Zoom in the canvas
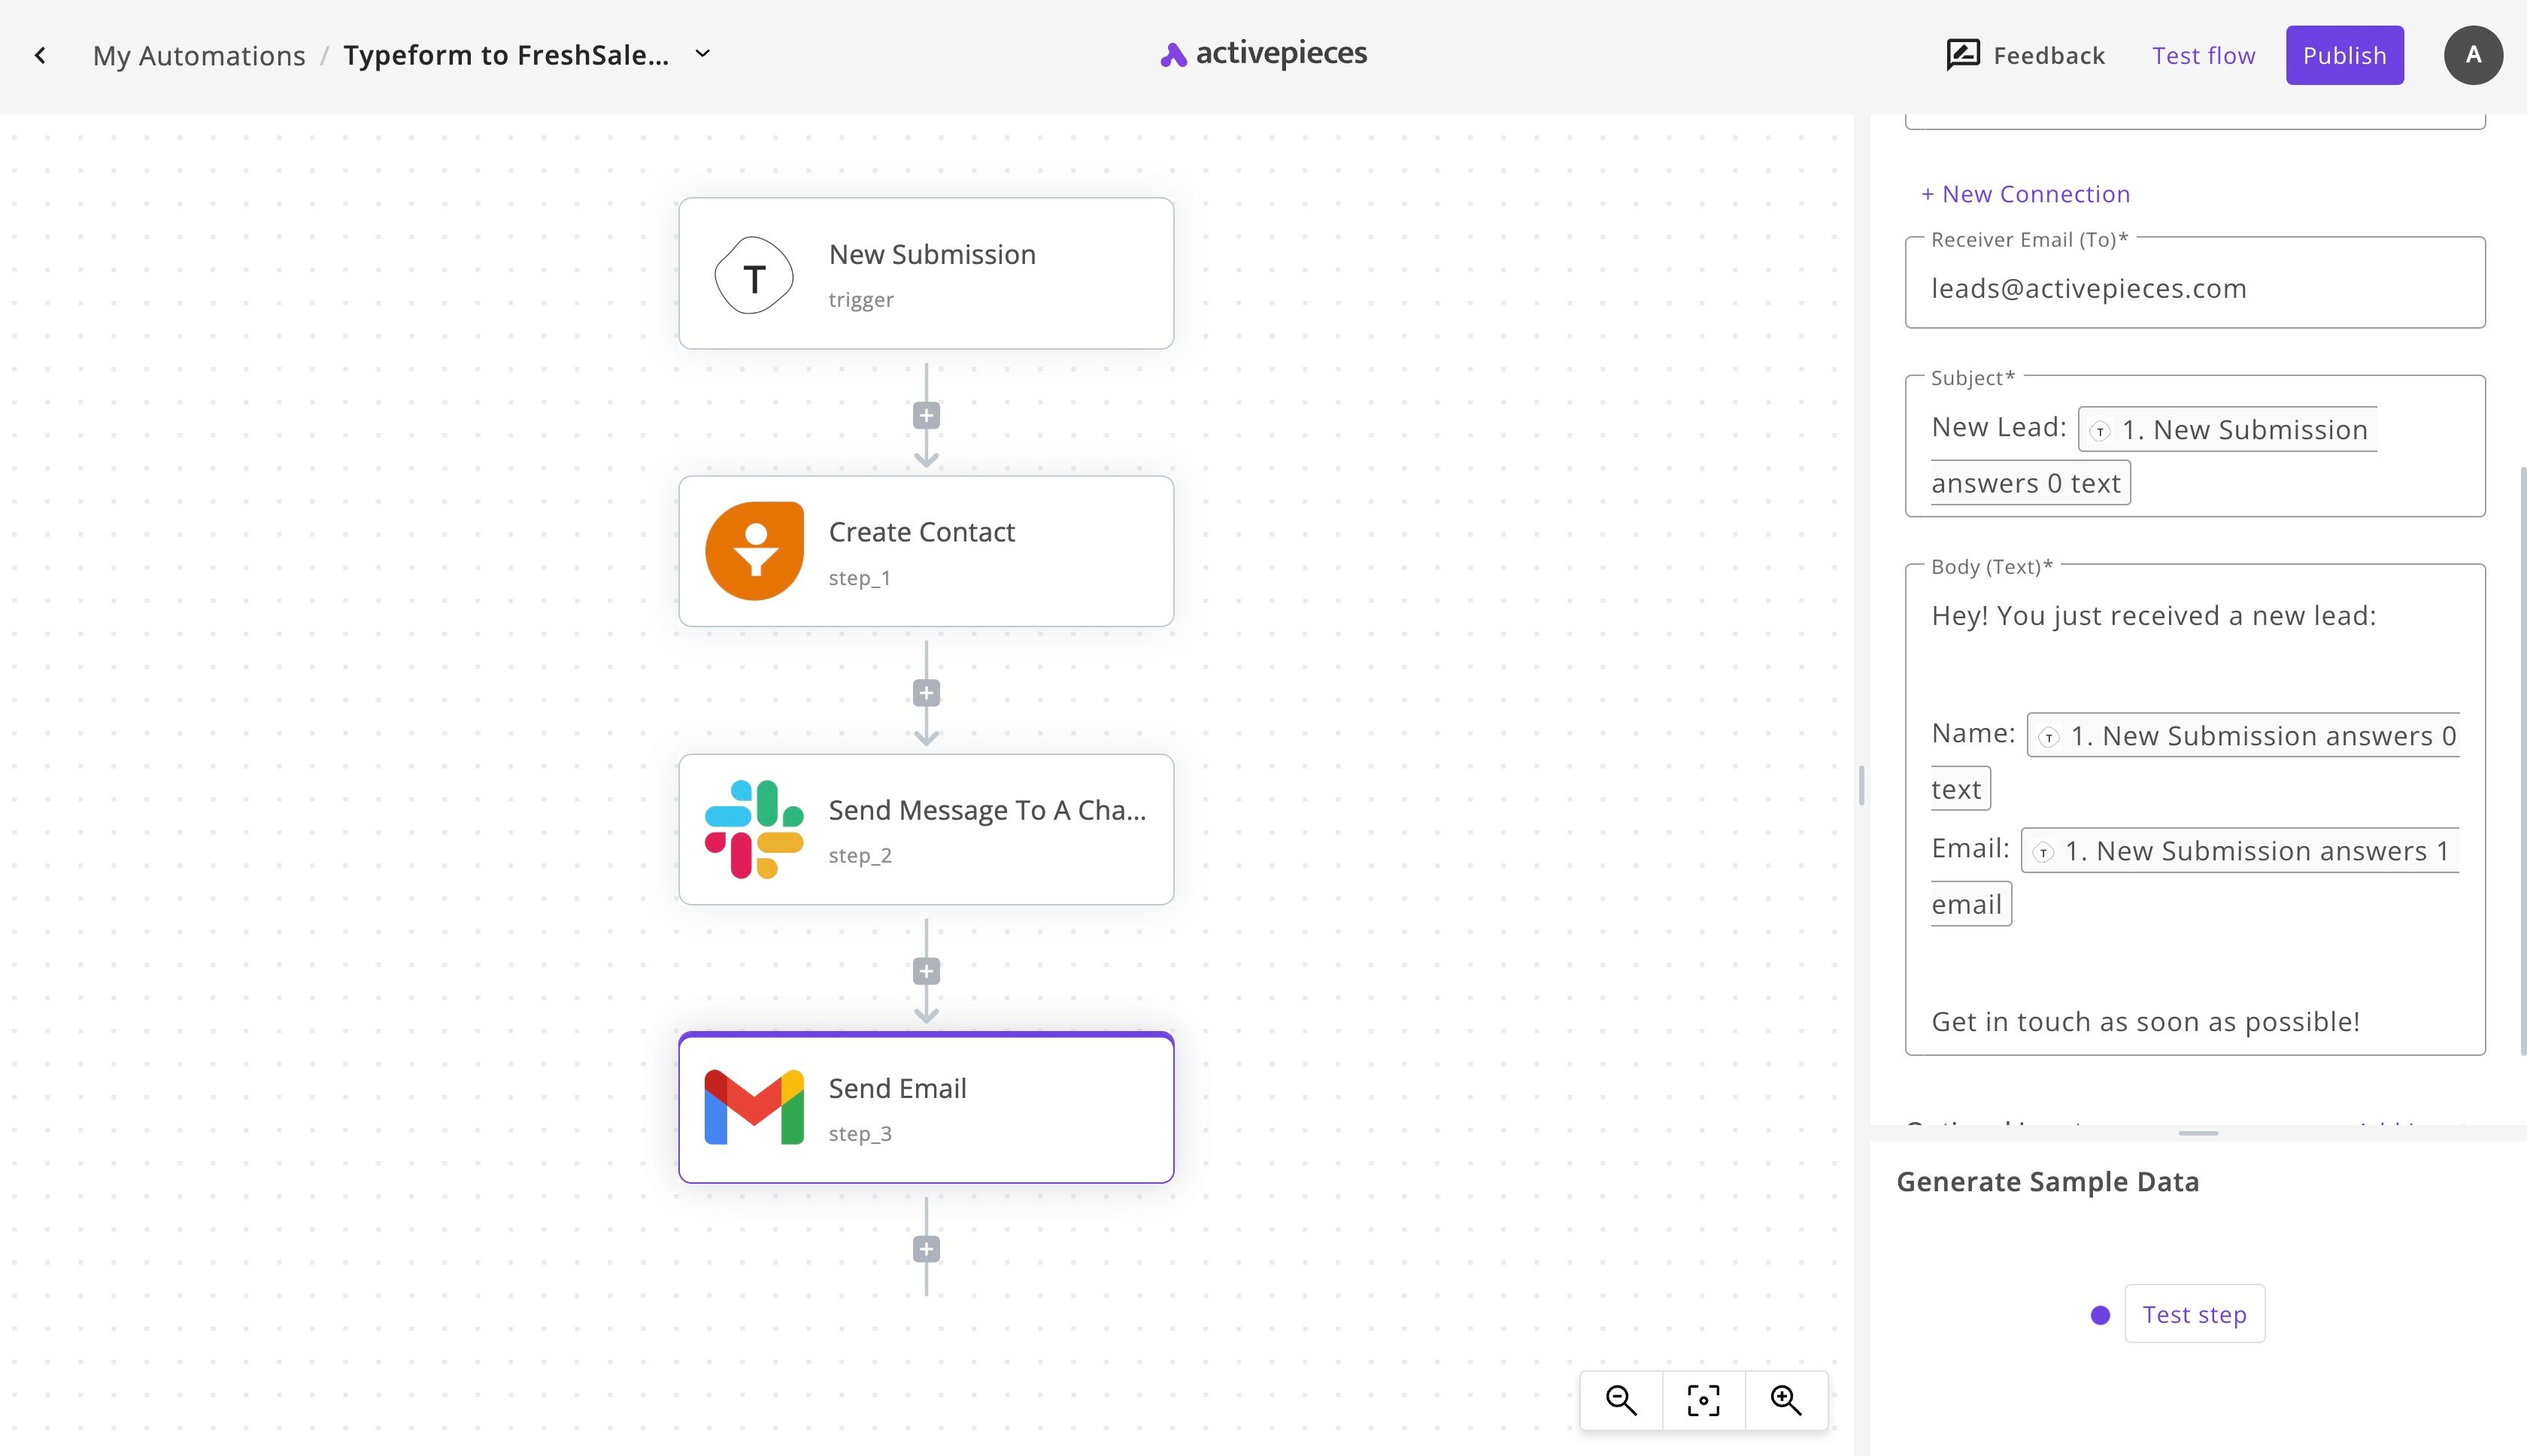2527x1456 pixels. pyautogui.click(x=1786, y=1400)
